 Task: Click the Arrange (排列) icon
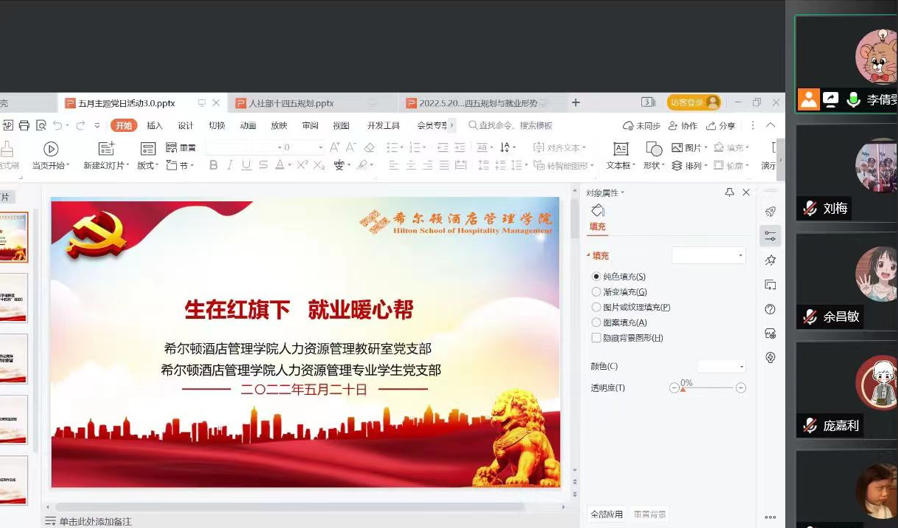[676, 166]
